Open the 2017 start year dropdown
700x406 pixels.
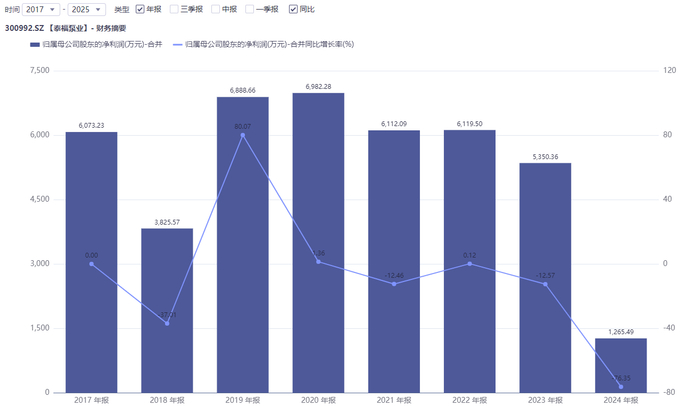click(41, 9)
